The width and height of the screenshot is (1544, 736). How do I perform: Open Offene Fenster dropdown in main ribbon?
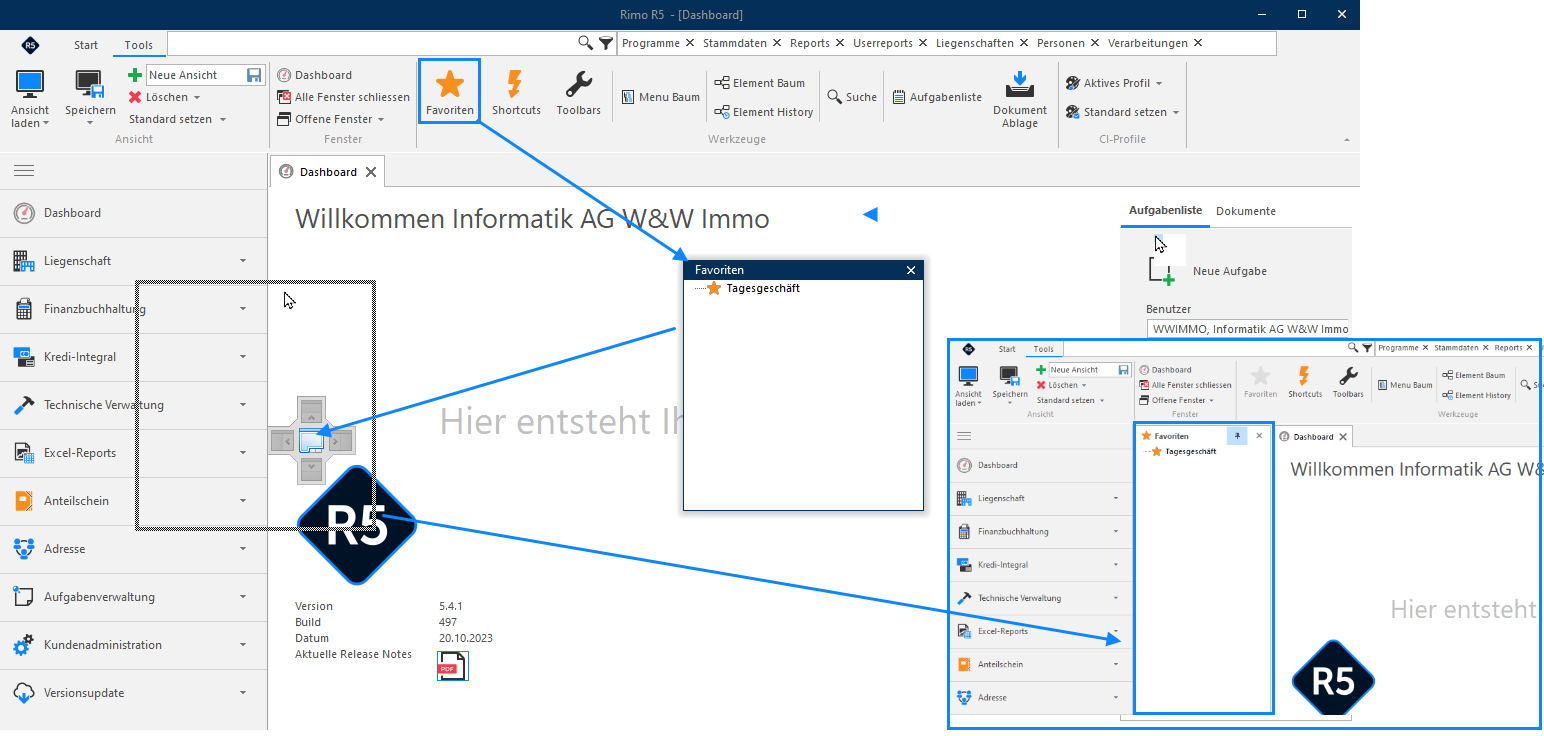[x=331, y=119]
